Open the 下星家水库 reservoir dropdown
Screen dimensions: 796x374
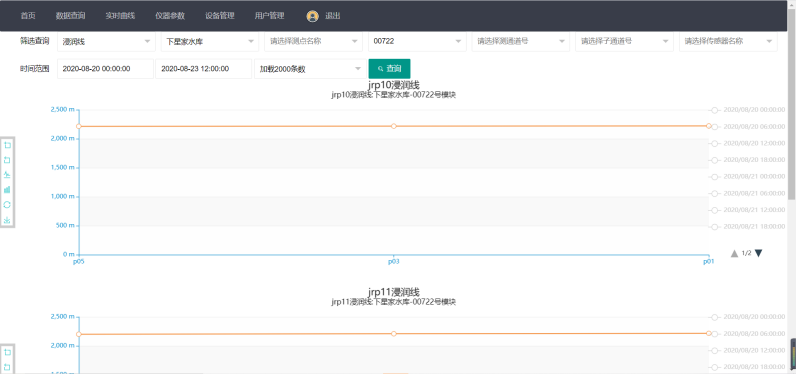click(x=210, y=42)
